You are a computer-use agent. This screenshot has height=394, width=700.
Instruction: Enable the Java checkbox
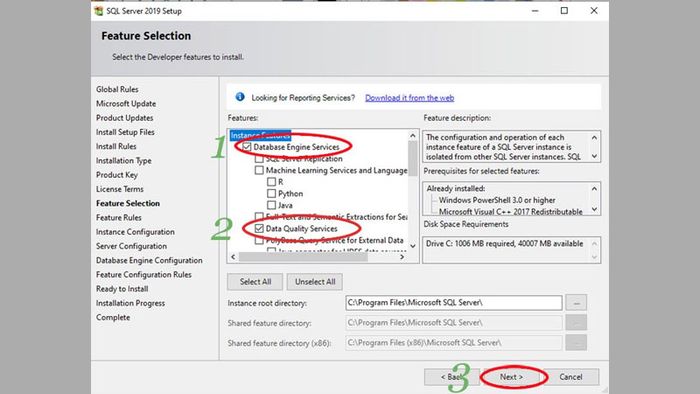pos(271,205)
